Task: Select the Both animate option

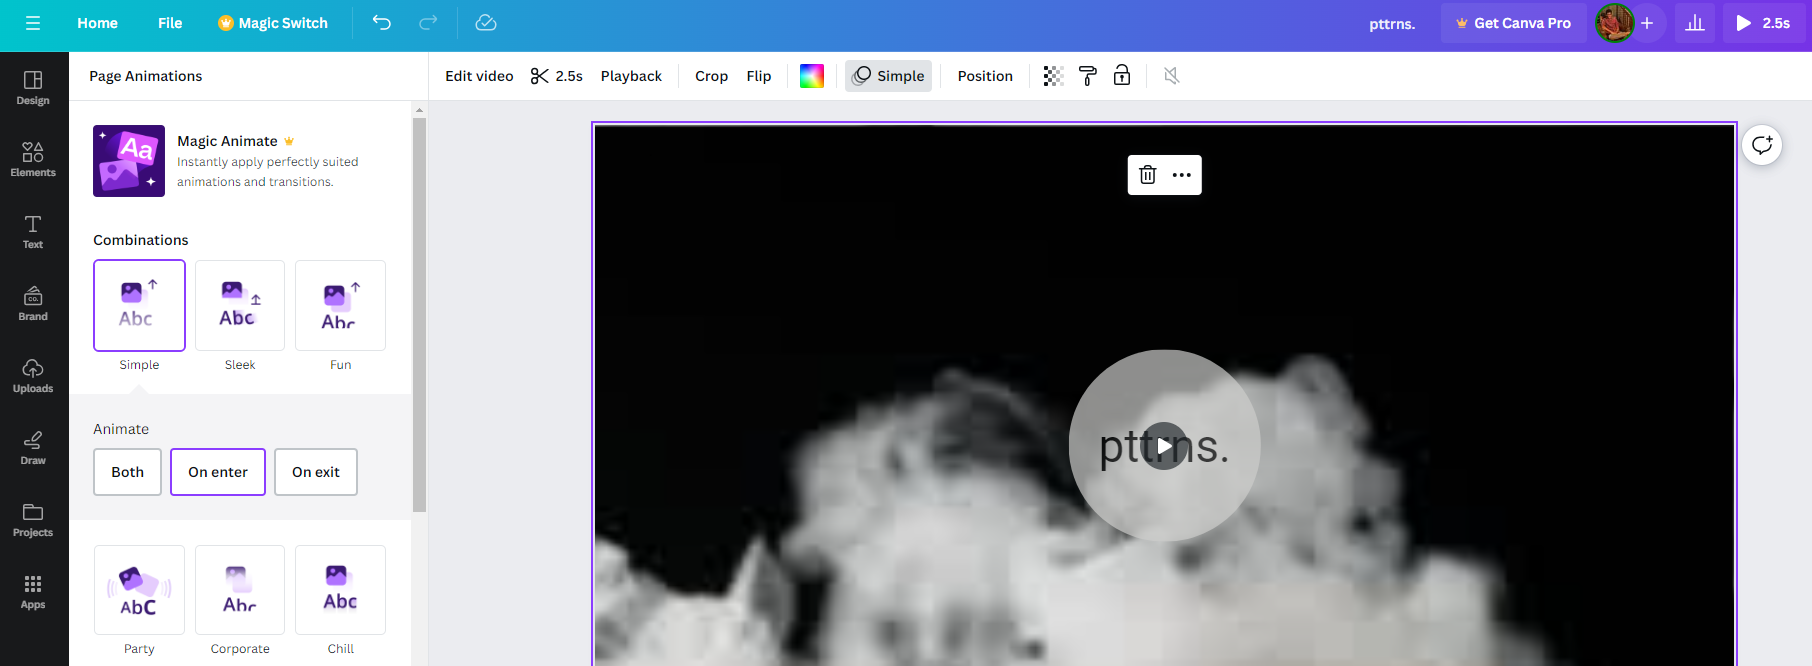Action: [128, 472]
